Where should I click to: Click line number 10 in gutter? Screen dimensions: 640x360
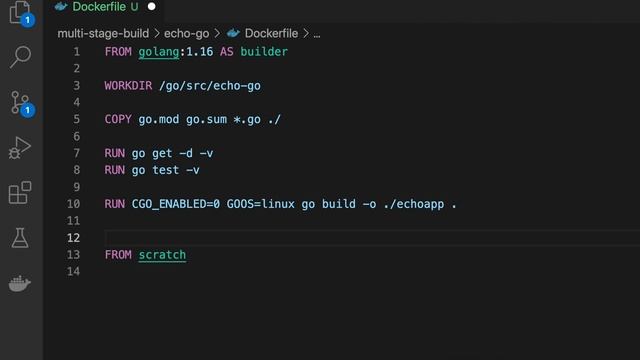tap(73, 204)
